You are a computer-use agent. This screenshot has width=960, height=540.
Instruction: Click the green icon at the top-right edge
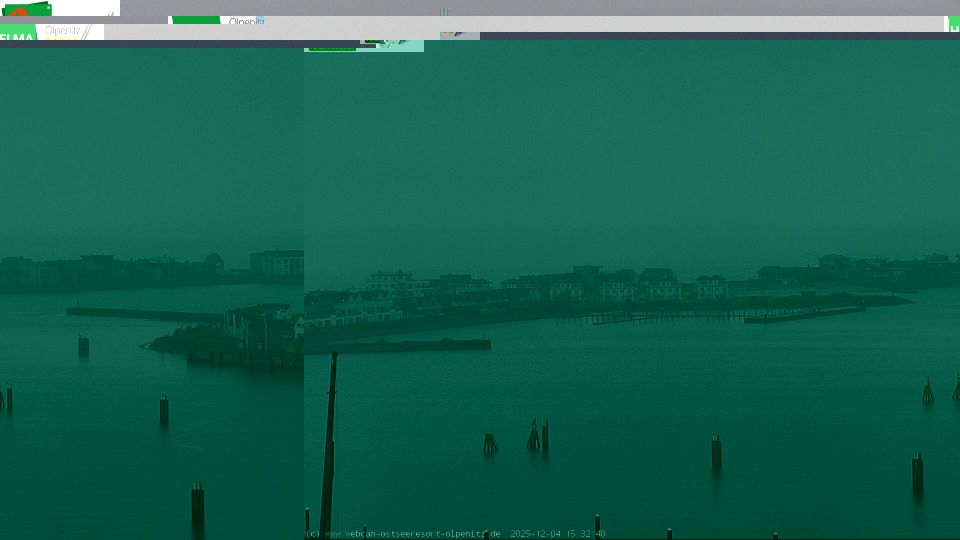pos(954,23)
